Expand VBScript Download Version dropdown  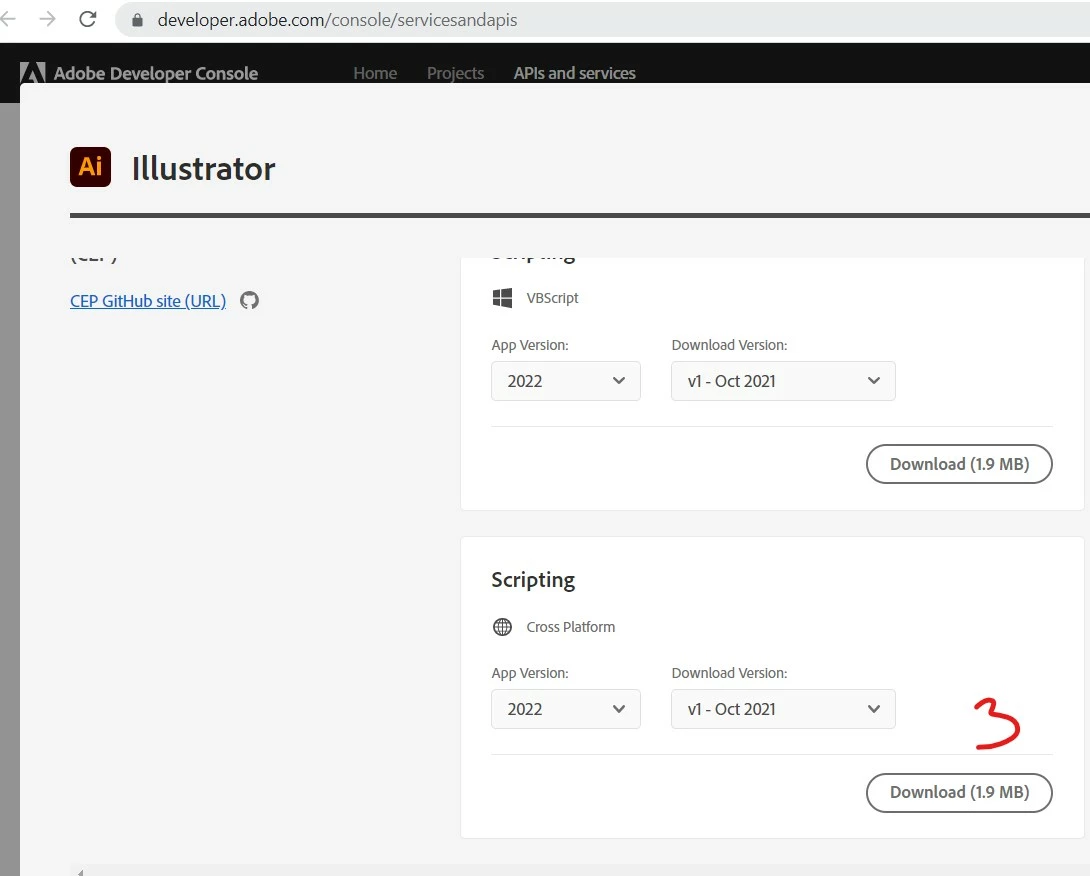coord(783,381)
